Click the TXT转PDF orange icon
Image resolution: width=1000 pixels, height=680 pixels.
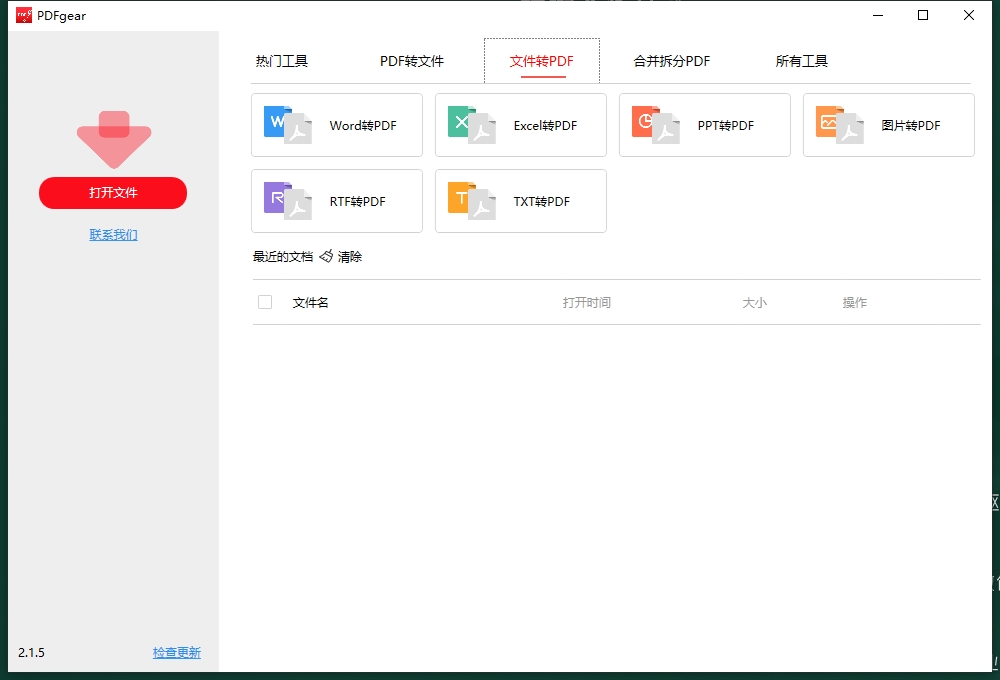click(472, 201)
